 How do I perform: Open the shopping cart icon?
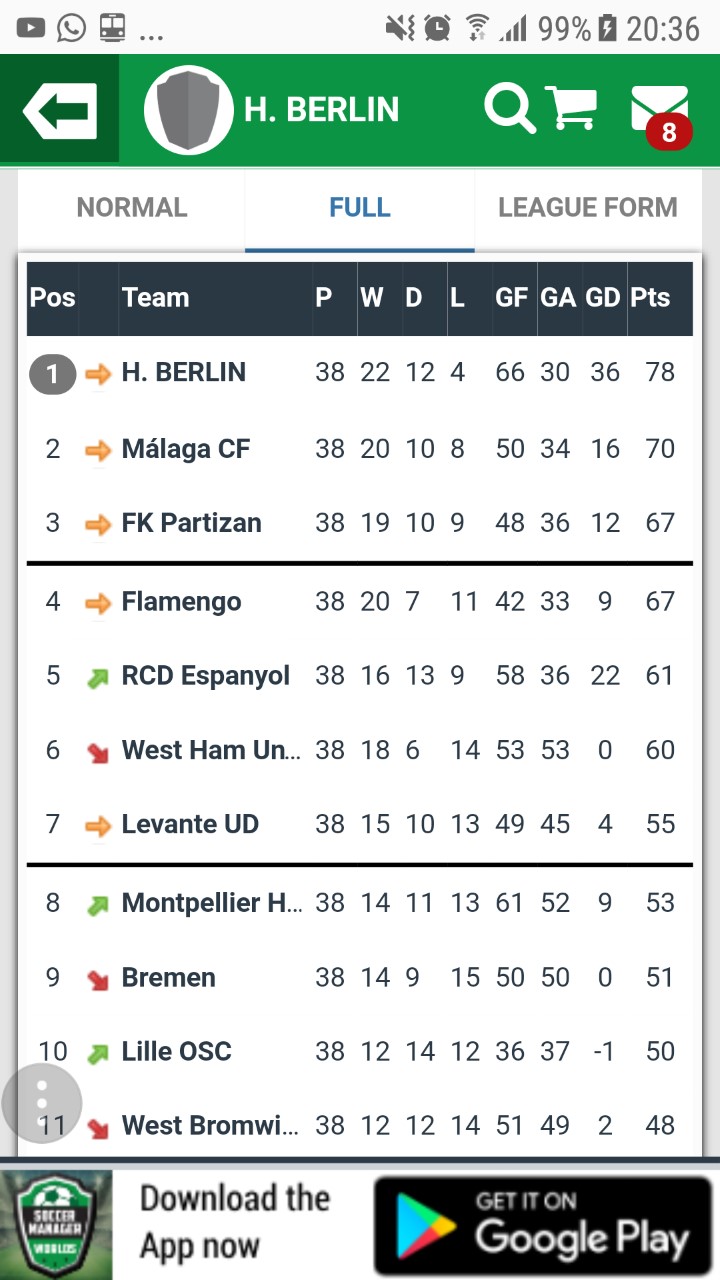(571, 107)
